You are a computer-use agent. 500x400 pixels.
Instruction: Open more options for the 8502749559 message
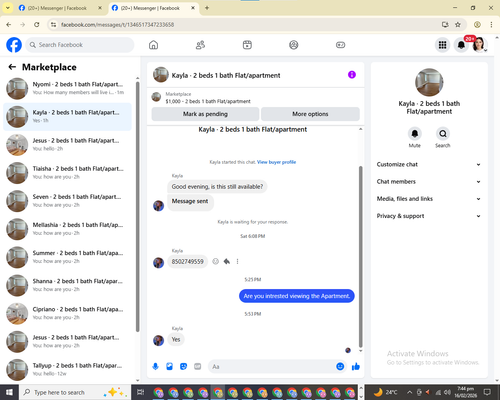[x=237, y=261]
